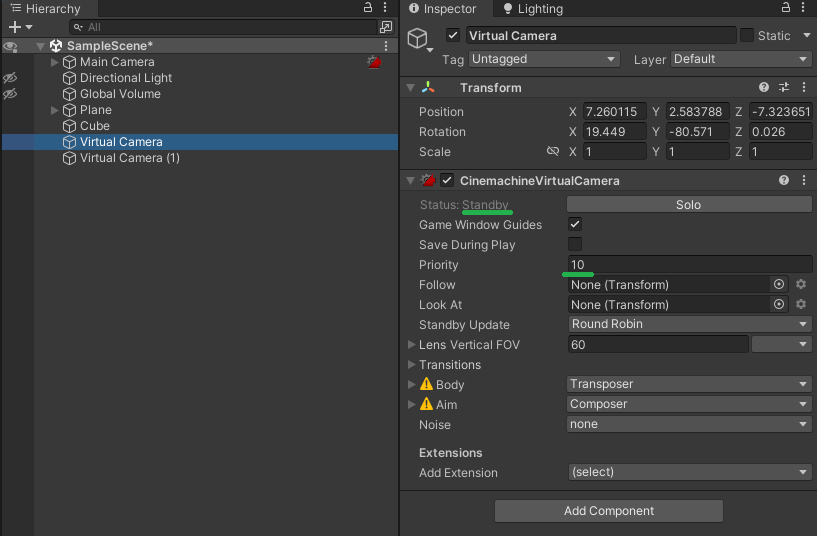Open the Layer dropdown Default

pyautogui.click(x=741, y=59)
